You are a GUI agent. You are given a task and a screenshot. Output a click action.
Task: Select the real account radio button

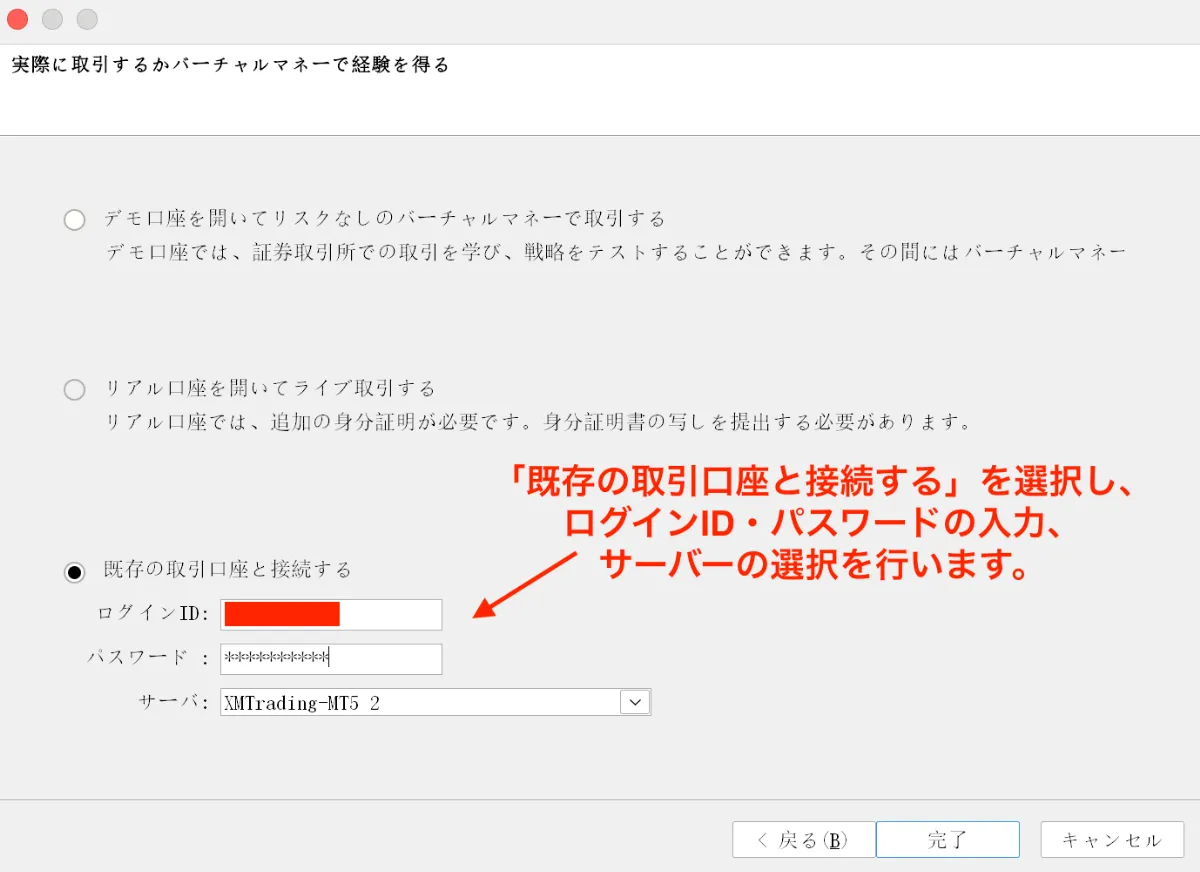pos(74,390)
